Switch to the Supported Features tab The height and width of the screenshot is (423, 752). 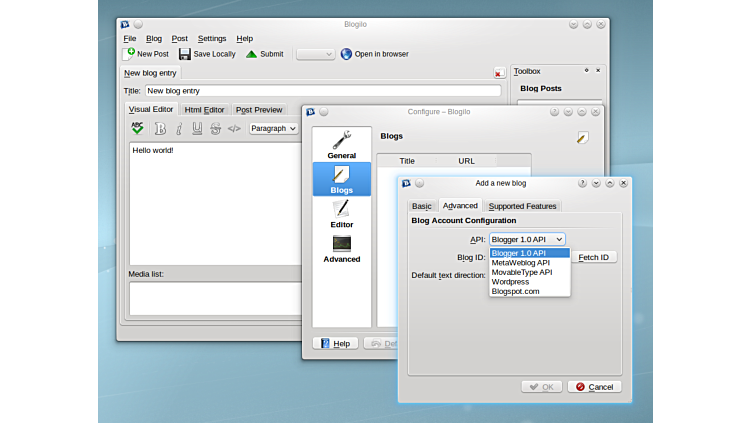pos(523,206)
